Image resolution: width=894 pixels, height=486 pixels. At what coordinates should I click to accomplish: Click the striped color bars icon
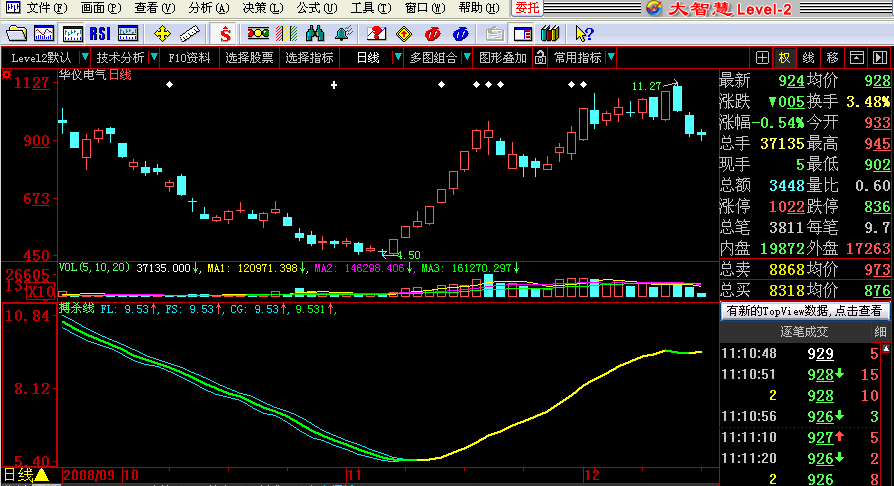pyautogui.click(x=286, y=34)
